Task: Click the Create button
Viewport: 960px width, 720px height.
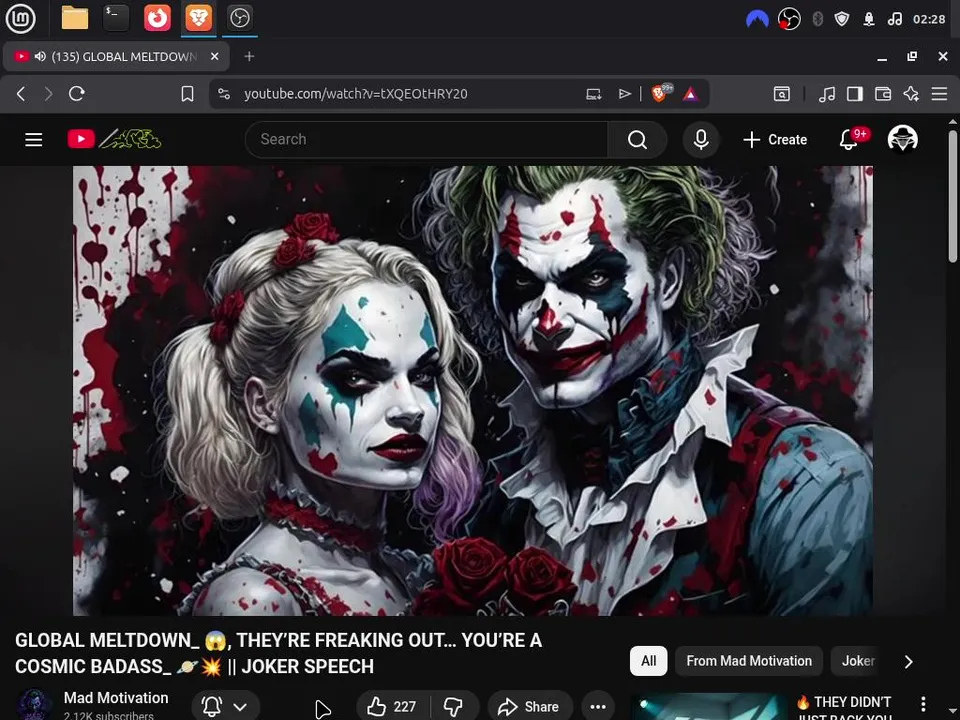Action: click(x=775, y=140)
